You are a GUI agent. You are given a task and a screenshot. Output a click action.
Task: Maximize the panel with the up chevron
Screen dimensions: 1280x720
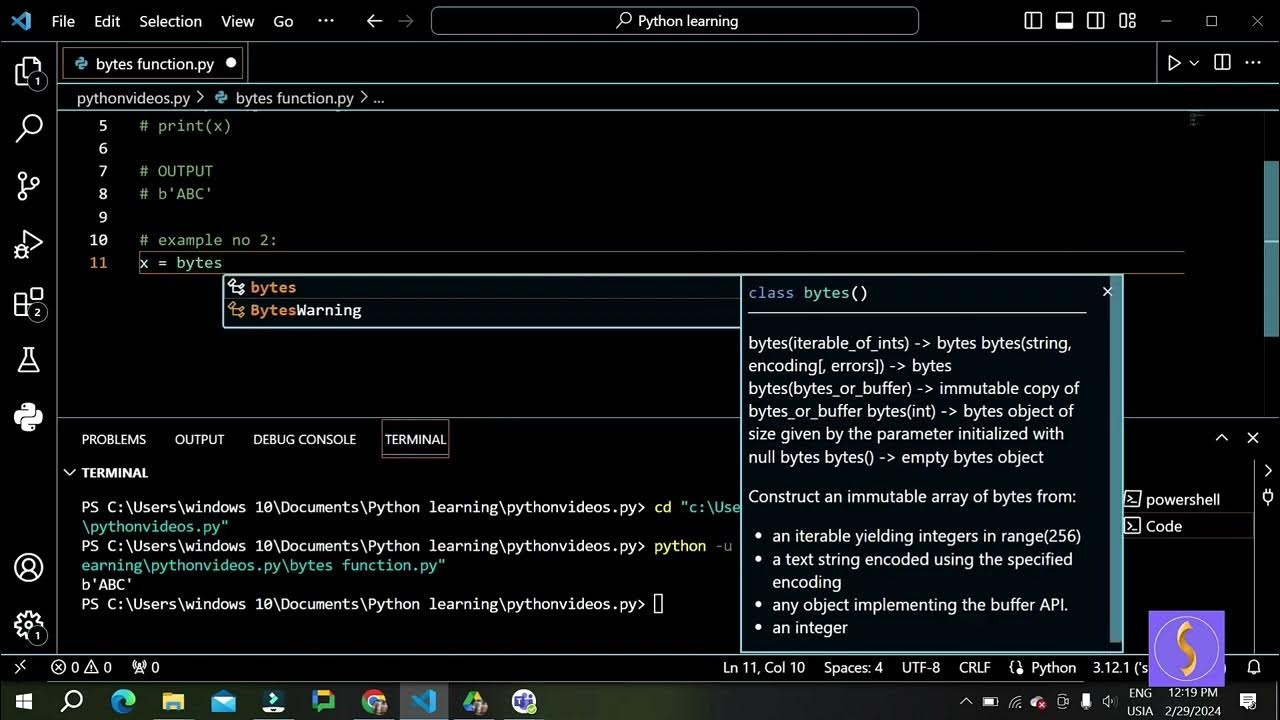click(1221, 437)
